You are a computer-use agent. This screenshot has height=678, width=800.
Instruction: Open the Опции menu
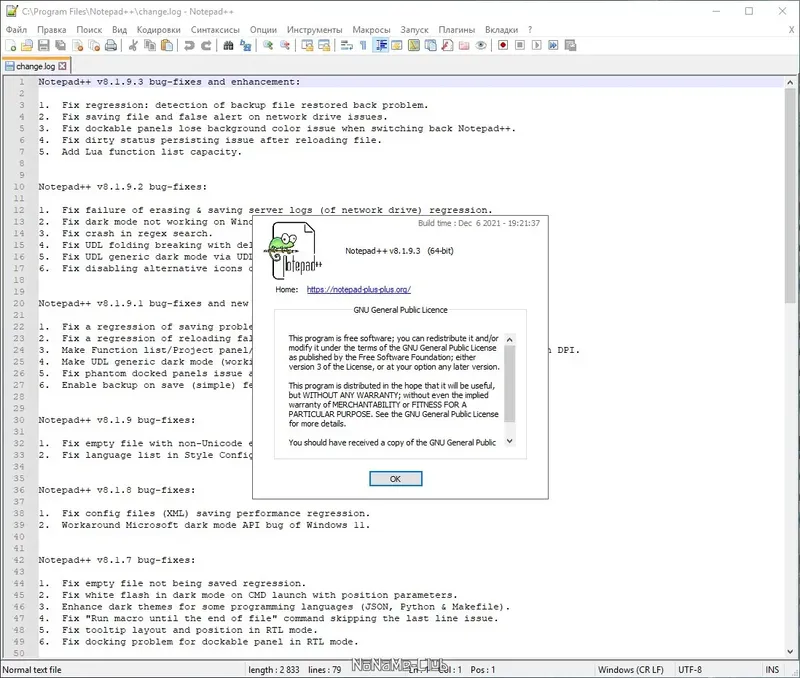tap(263, 30)
